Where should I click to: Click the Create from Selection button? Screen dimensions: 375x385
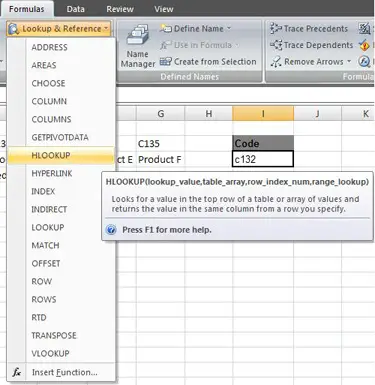(x=208, y=62)
